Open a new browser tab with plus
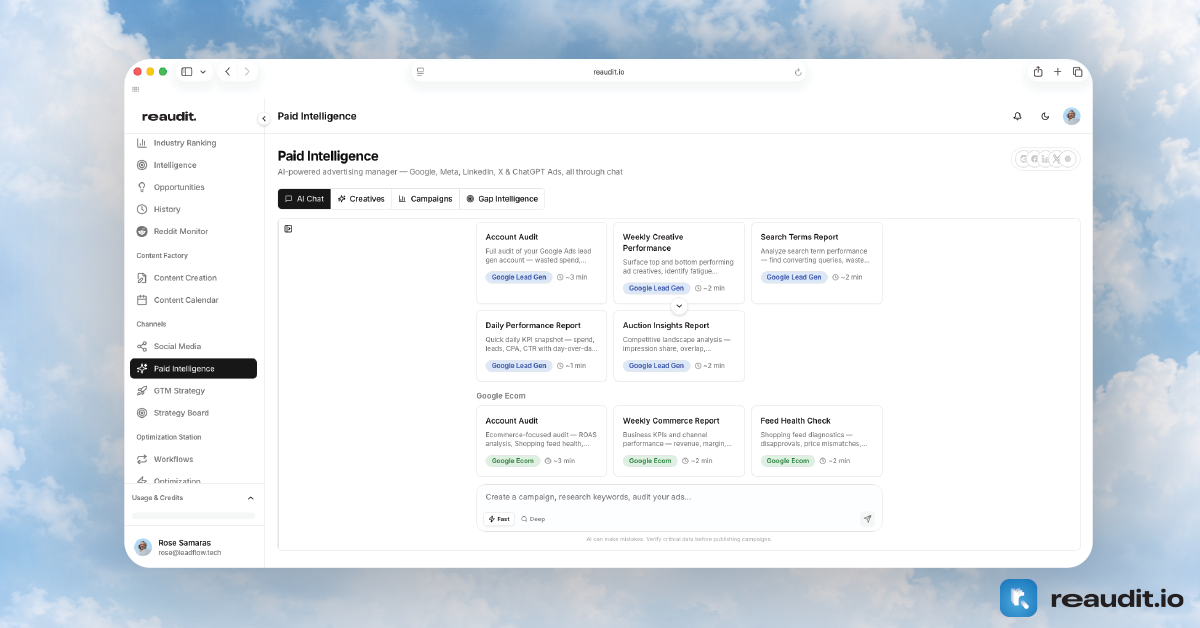1200x628 pixels. [x=1058, y=72]
